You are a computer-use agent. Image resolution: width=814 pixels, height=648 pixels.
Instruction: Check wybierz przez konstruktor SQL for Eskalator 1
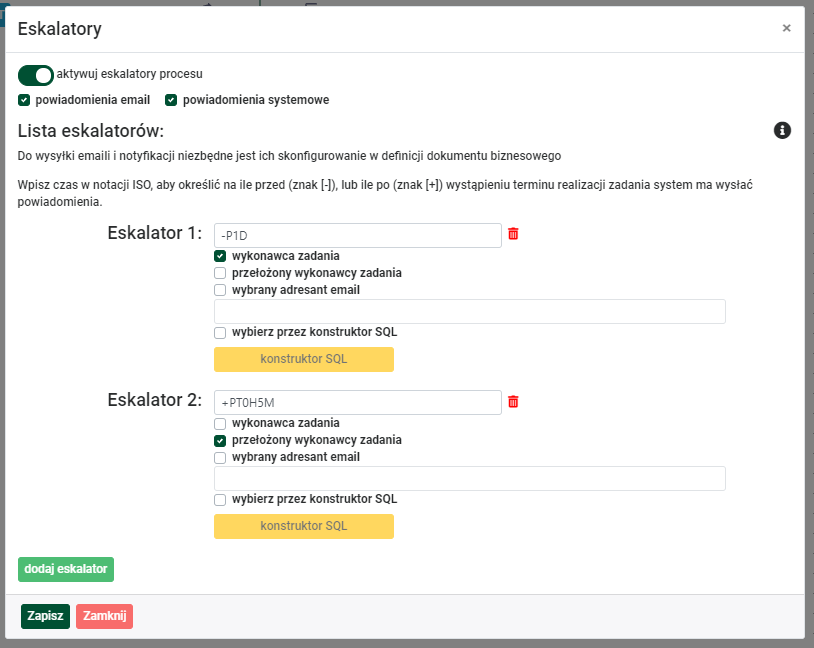pos(220,333)
